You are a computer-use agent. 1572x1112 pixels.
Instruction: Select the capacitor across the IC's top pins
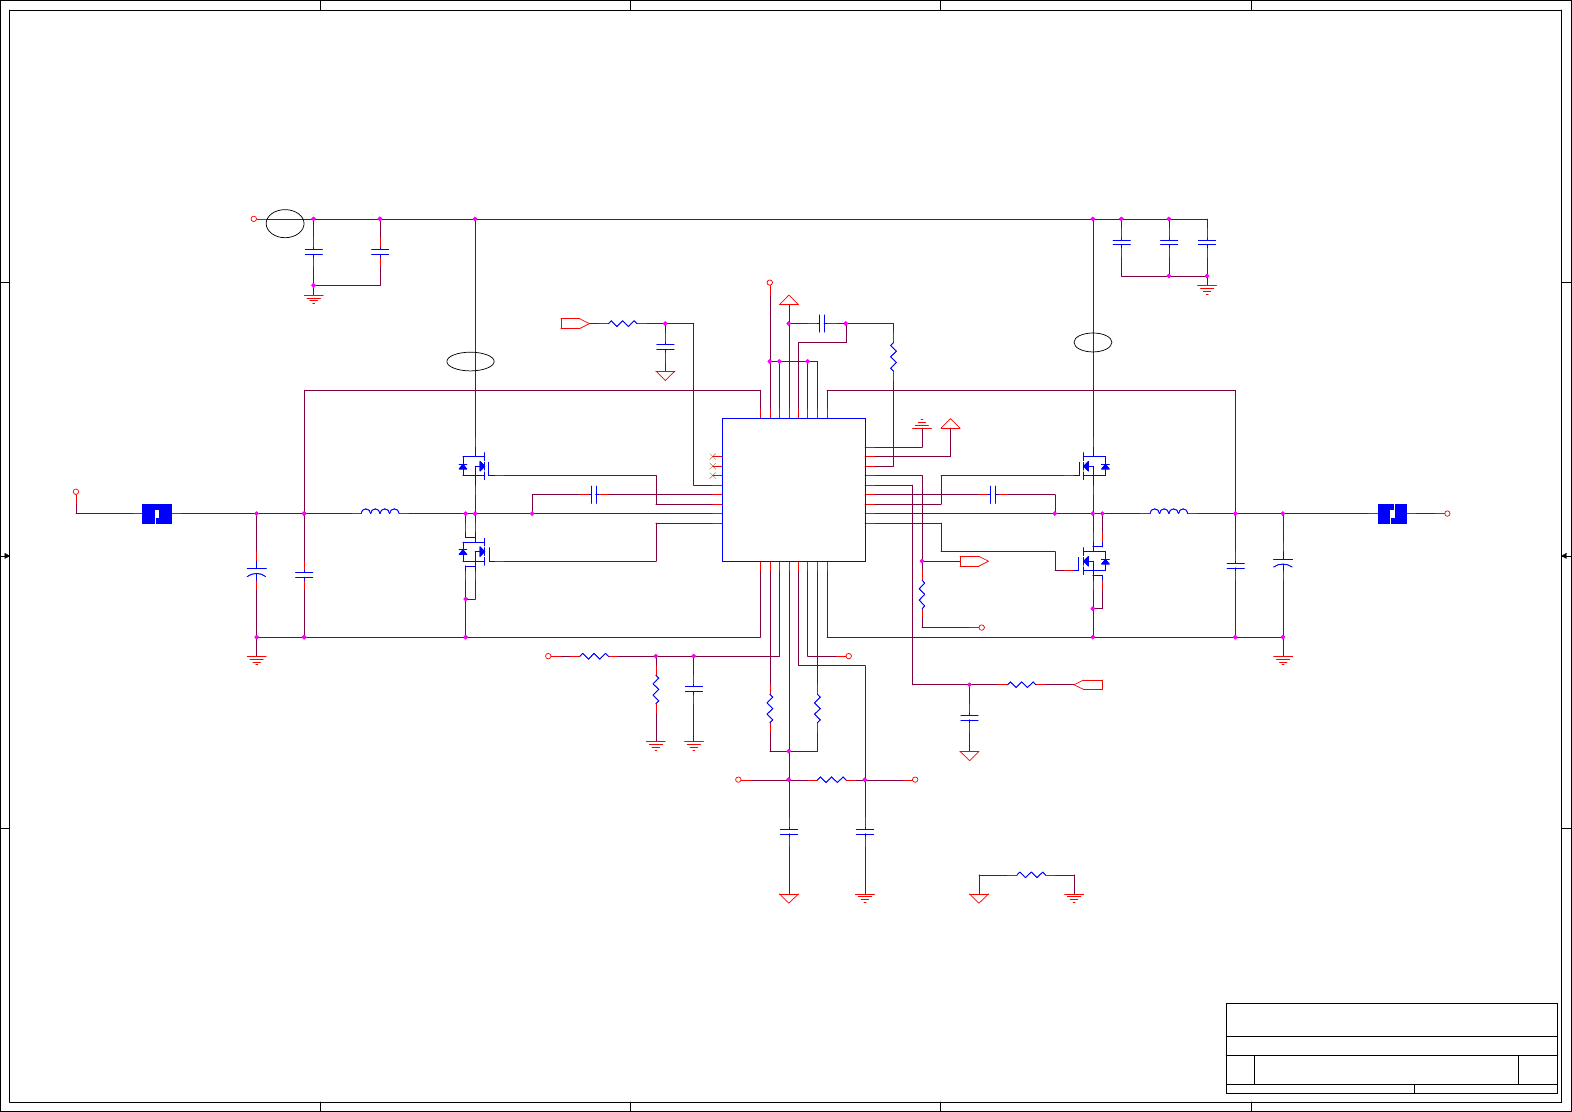pos(822,323)
